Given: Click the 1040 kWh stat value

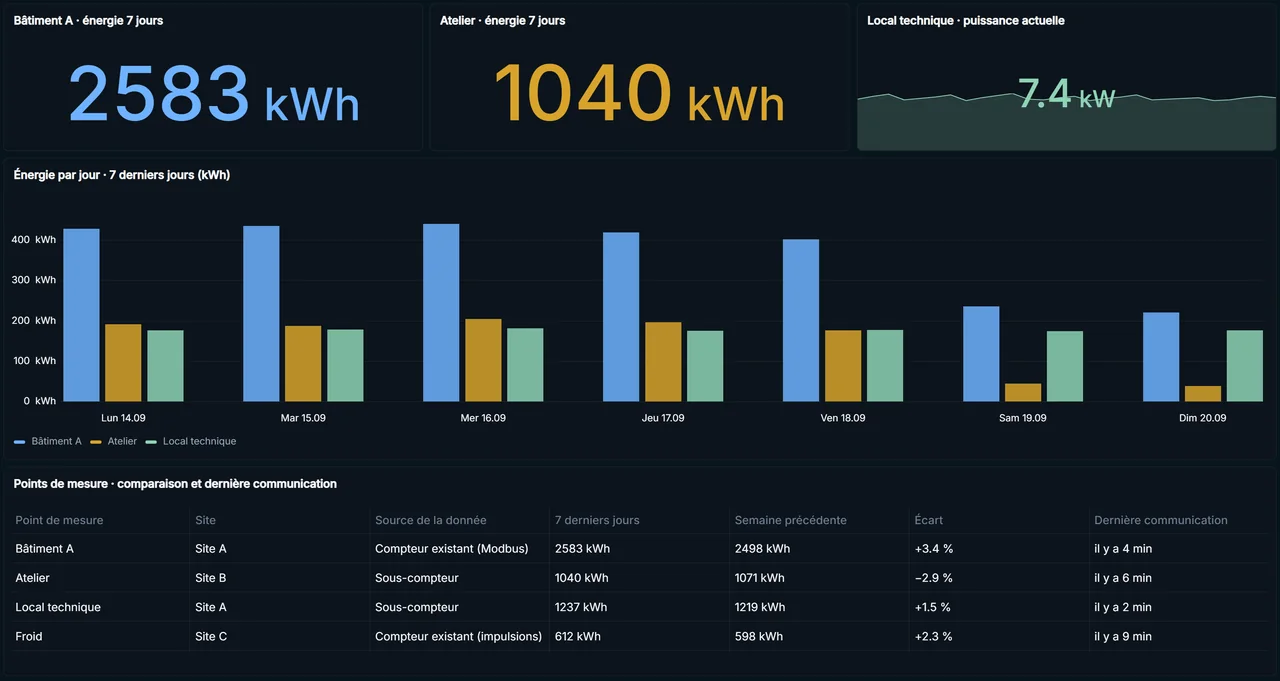Looking at the screenshot, I should pyautogui.click(x=639, y=94).
